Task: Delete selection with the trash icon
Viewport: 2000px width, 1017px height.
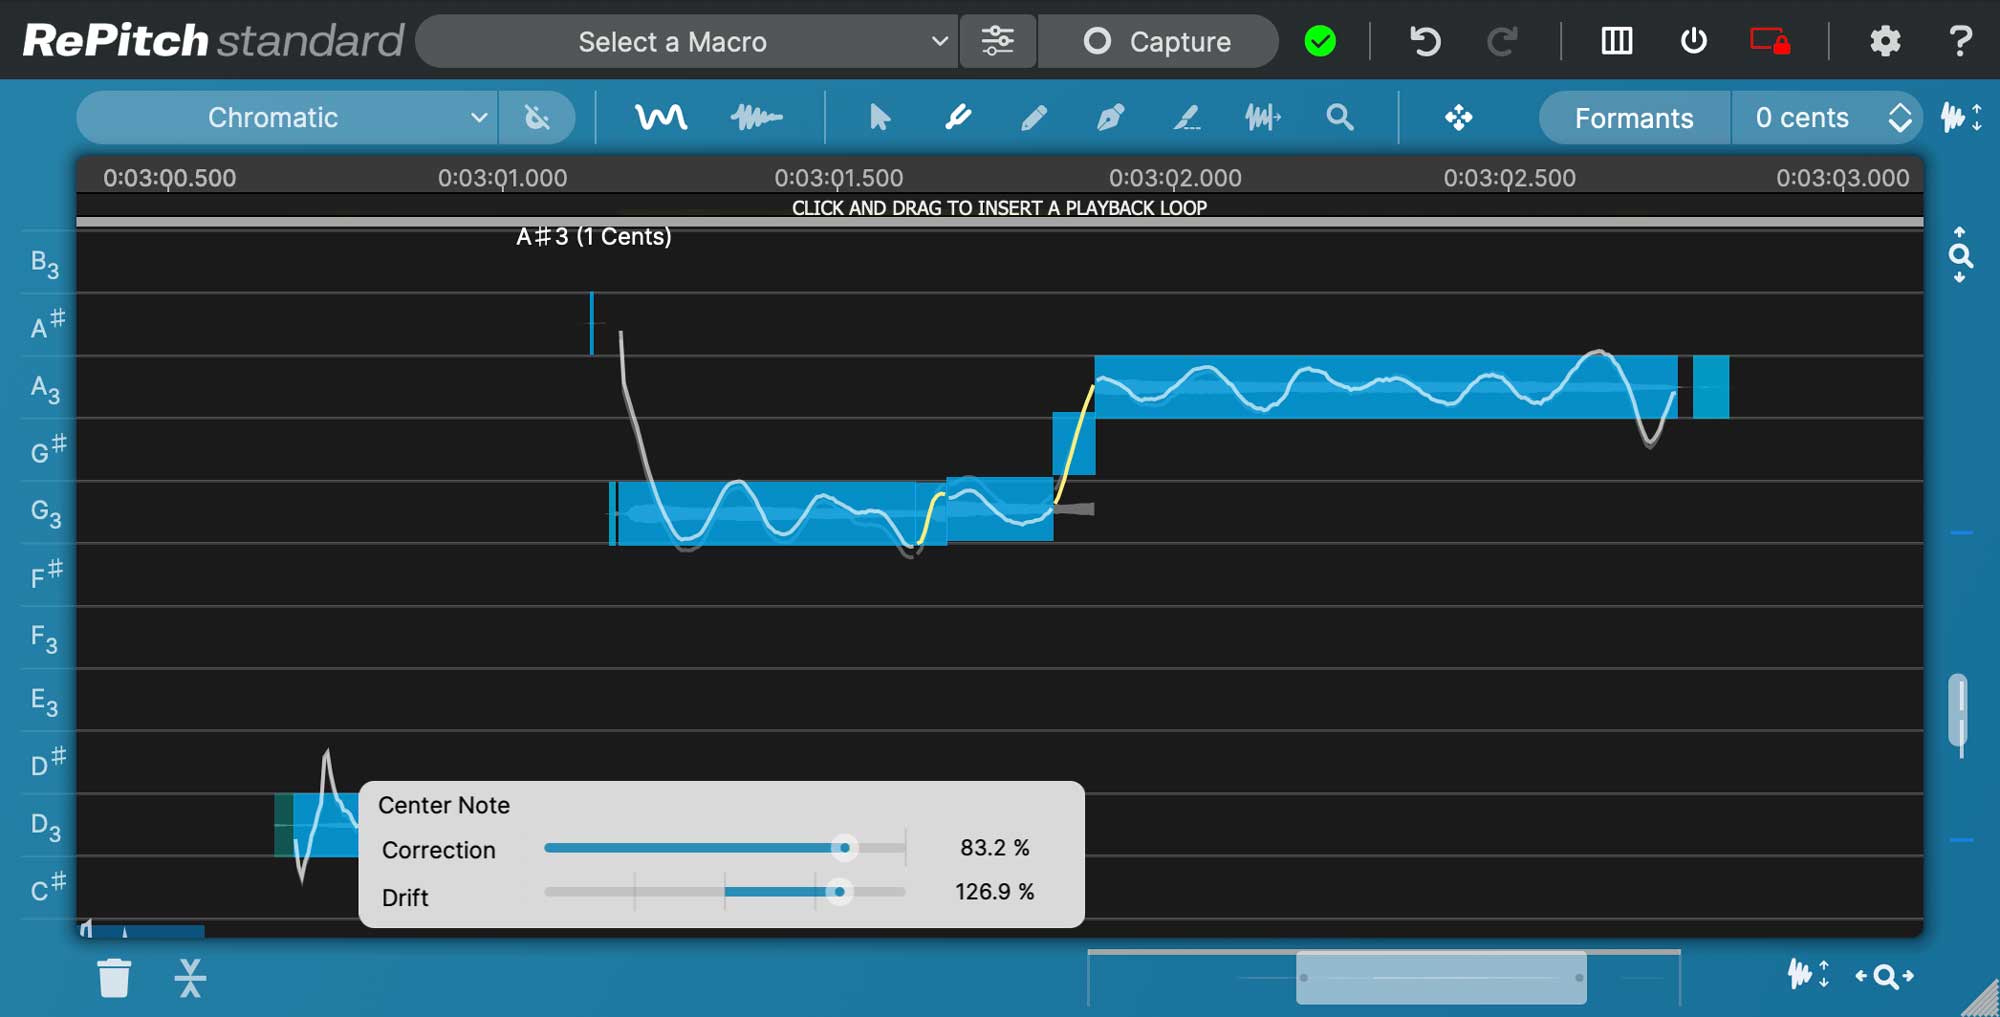Action: click(x=114, y=977)
